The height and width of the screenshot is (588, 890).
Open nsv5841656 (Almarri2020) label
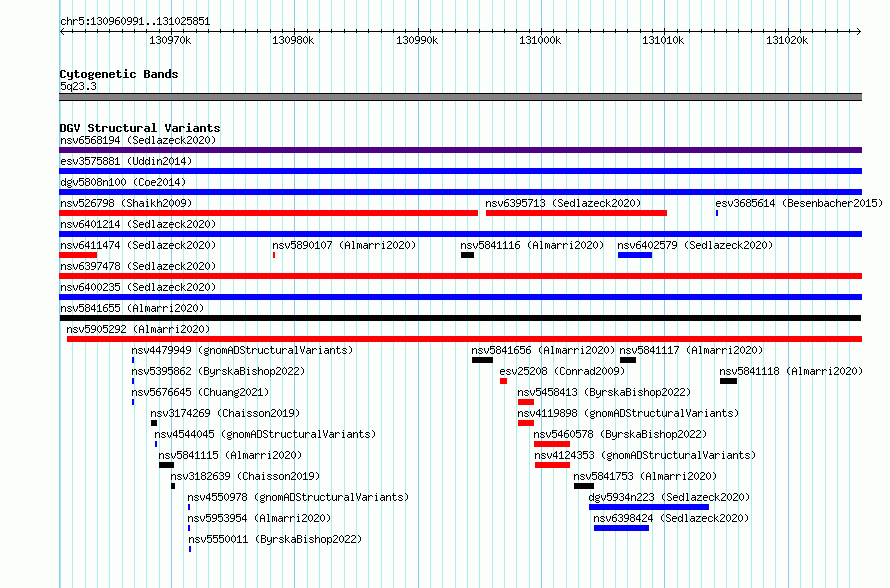(x=543, y=350)
